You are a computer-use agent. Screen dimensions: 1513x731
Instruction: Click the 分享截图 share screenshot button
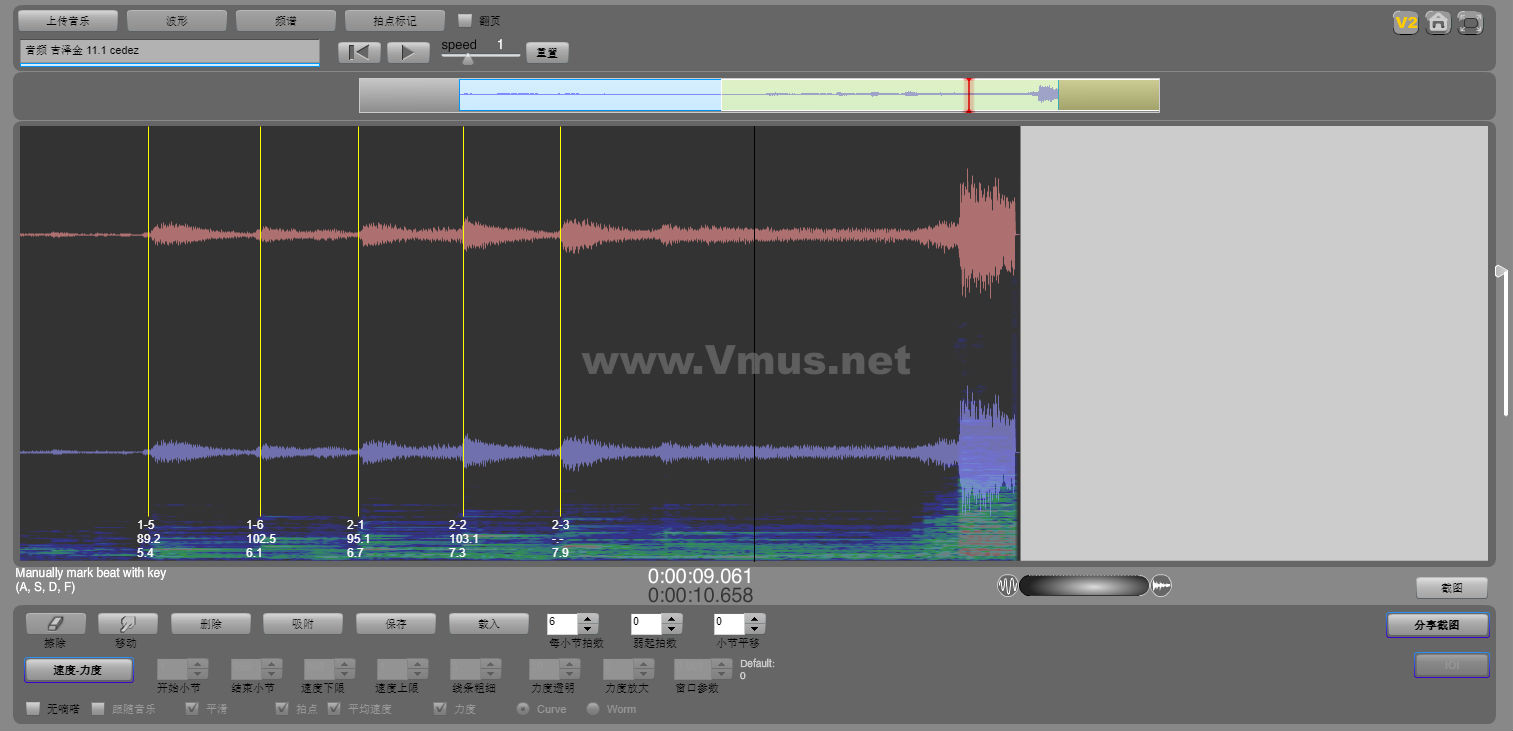1437,625
